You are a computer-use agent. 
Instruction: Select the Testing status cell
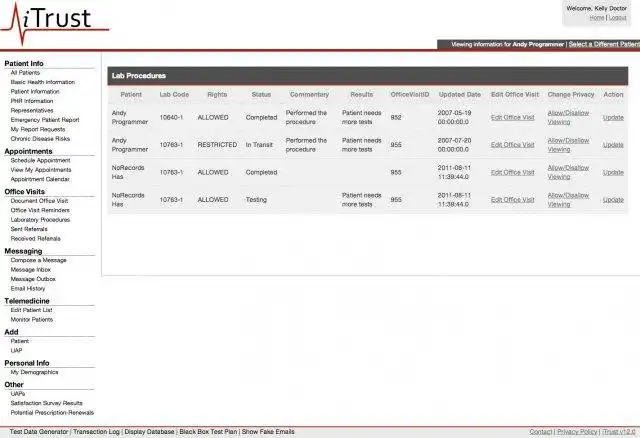pyautogui.click(x=256, y=200)
